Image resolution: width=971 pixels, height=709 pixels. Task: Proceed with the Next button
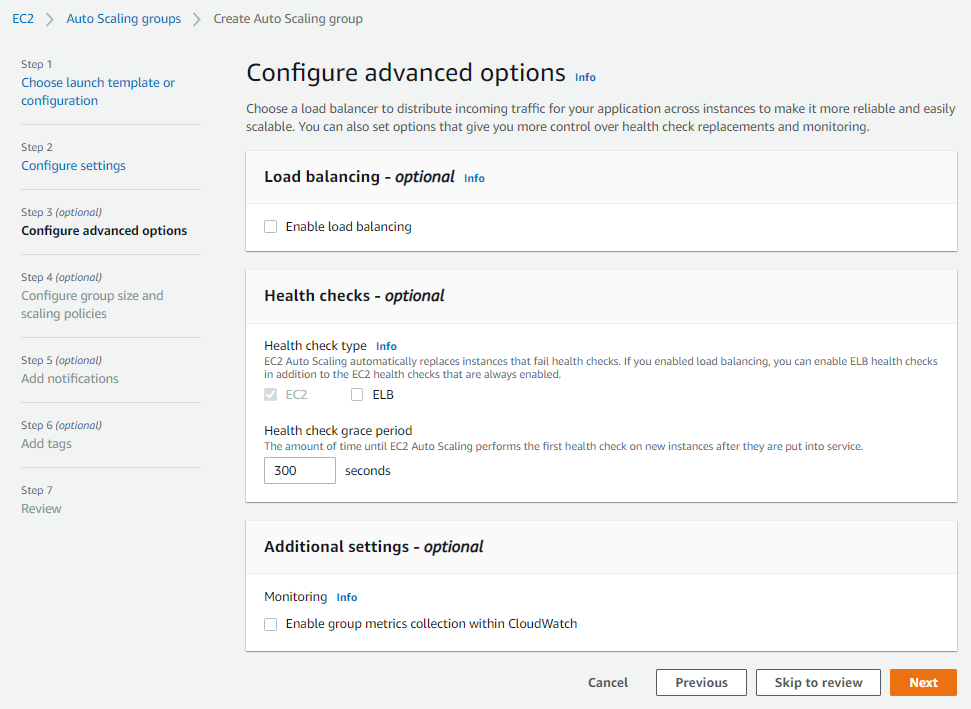923,682
